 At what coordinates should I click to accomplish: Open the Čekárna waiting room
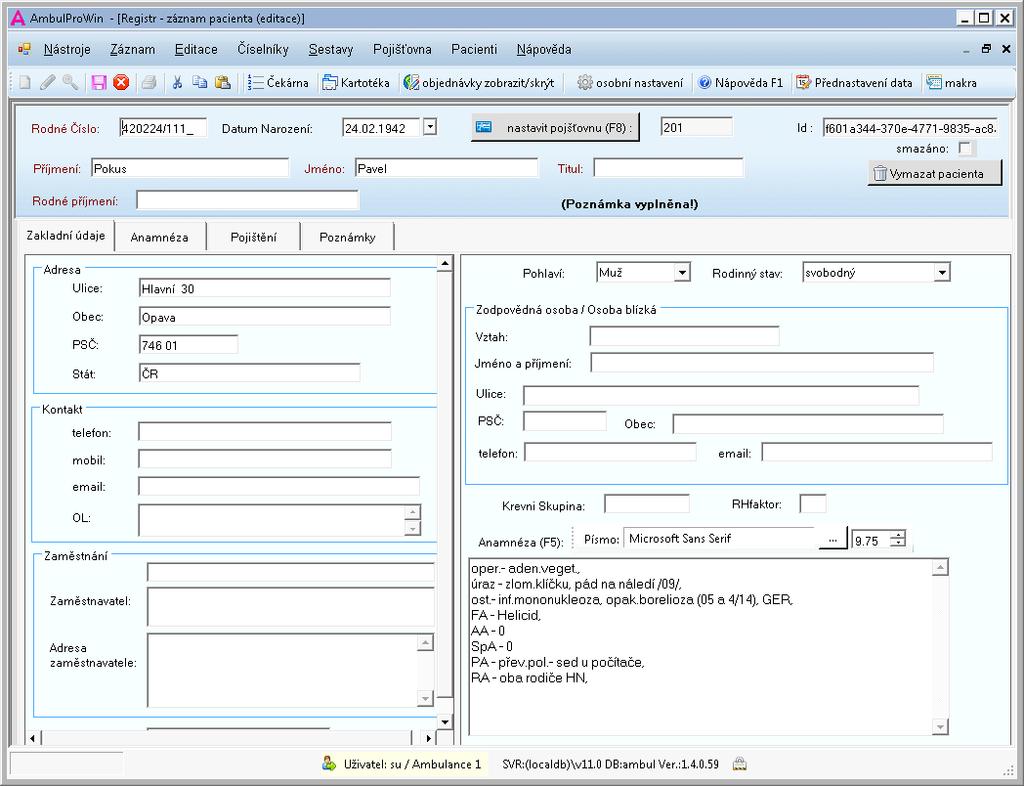278,83
